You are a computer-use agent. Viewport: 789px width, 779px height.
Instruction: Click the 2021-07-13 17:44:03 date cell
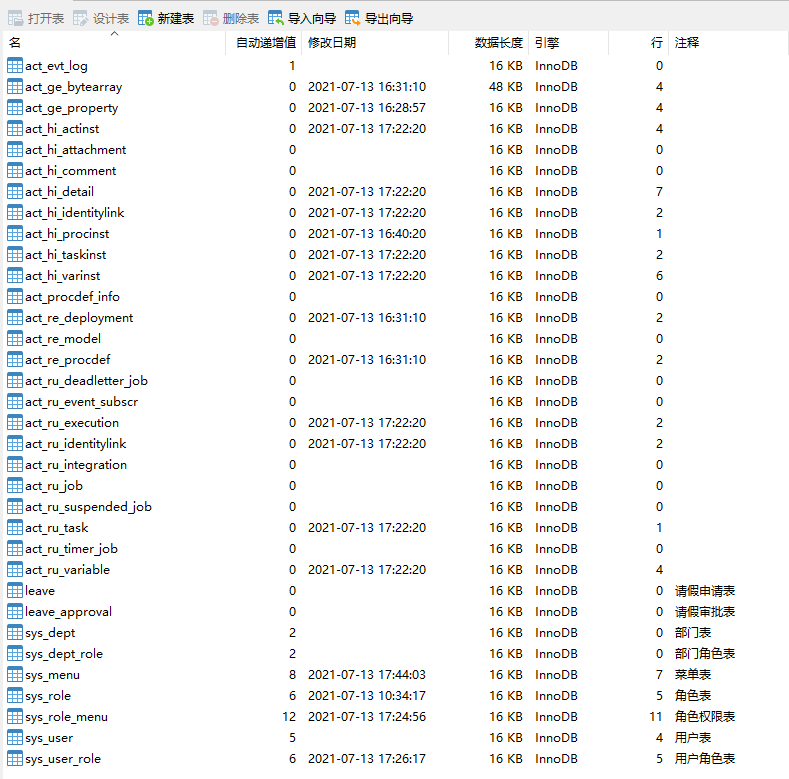coord(367,675)
